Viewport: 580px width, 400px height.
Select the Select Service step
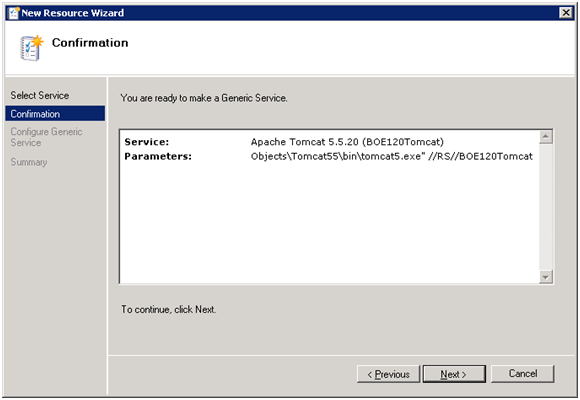(x=40, y=95)
